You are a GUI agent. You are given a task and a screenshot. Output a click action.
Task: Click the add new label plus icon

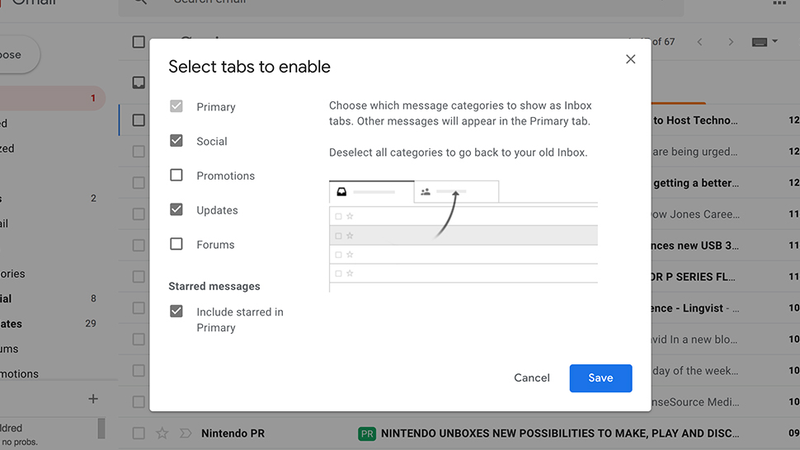coord(93,399)
